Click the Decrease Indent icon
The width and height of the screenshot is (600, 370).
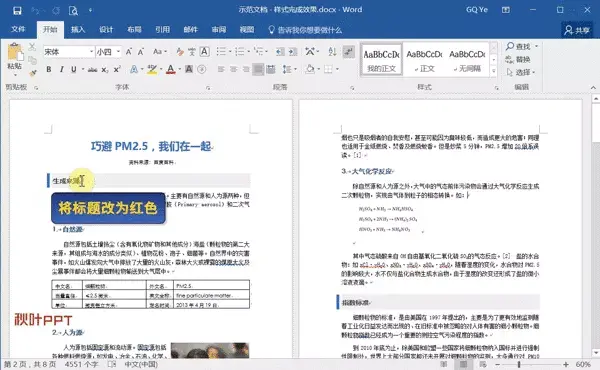(280, 52)
